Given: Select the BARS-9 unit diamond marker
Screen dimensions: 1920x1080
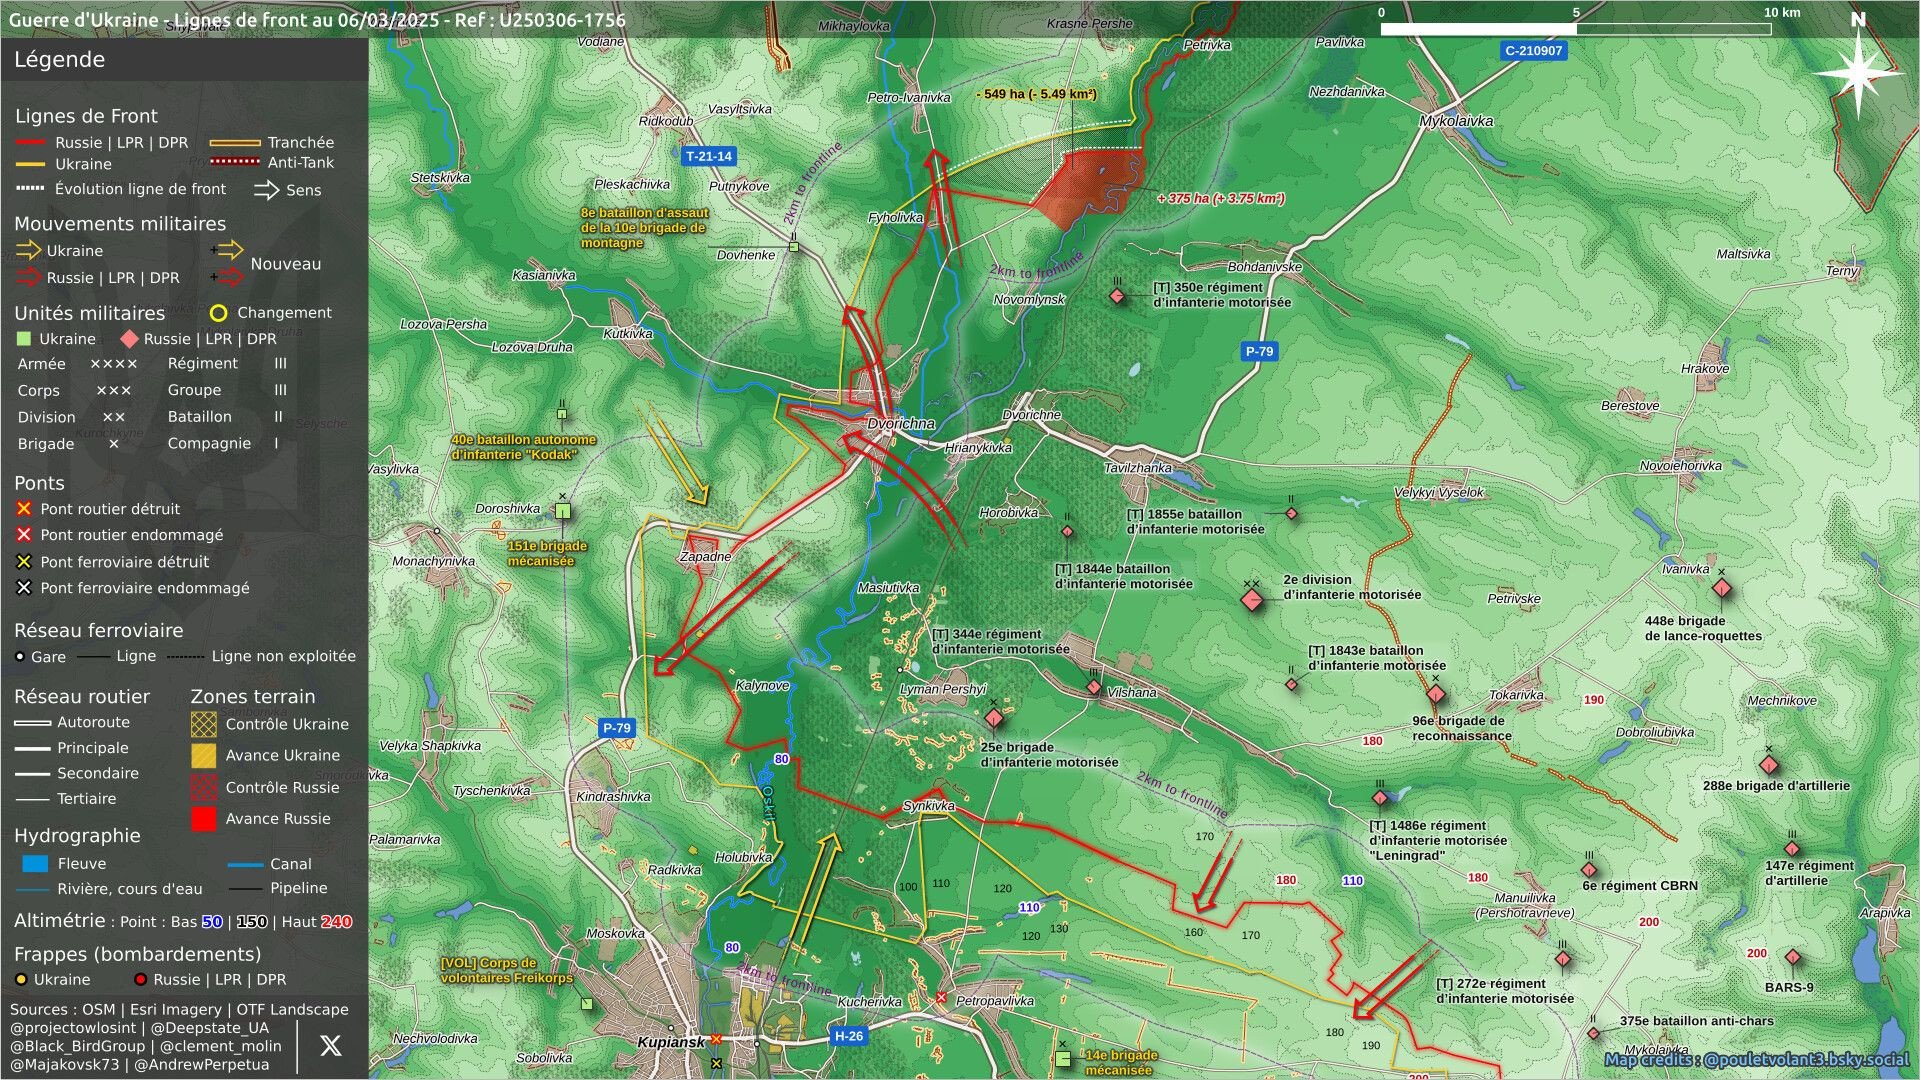Looking at the screenshot, I should click(x=1793, y=958).
